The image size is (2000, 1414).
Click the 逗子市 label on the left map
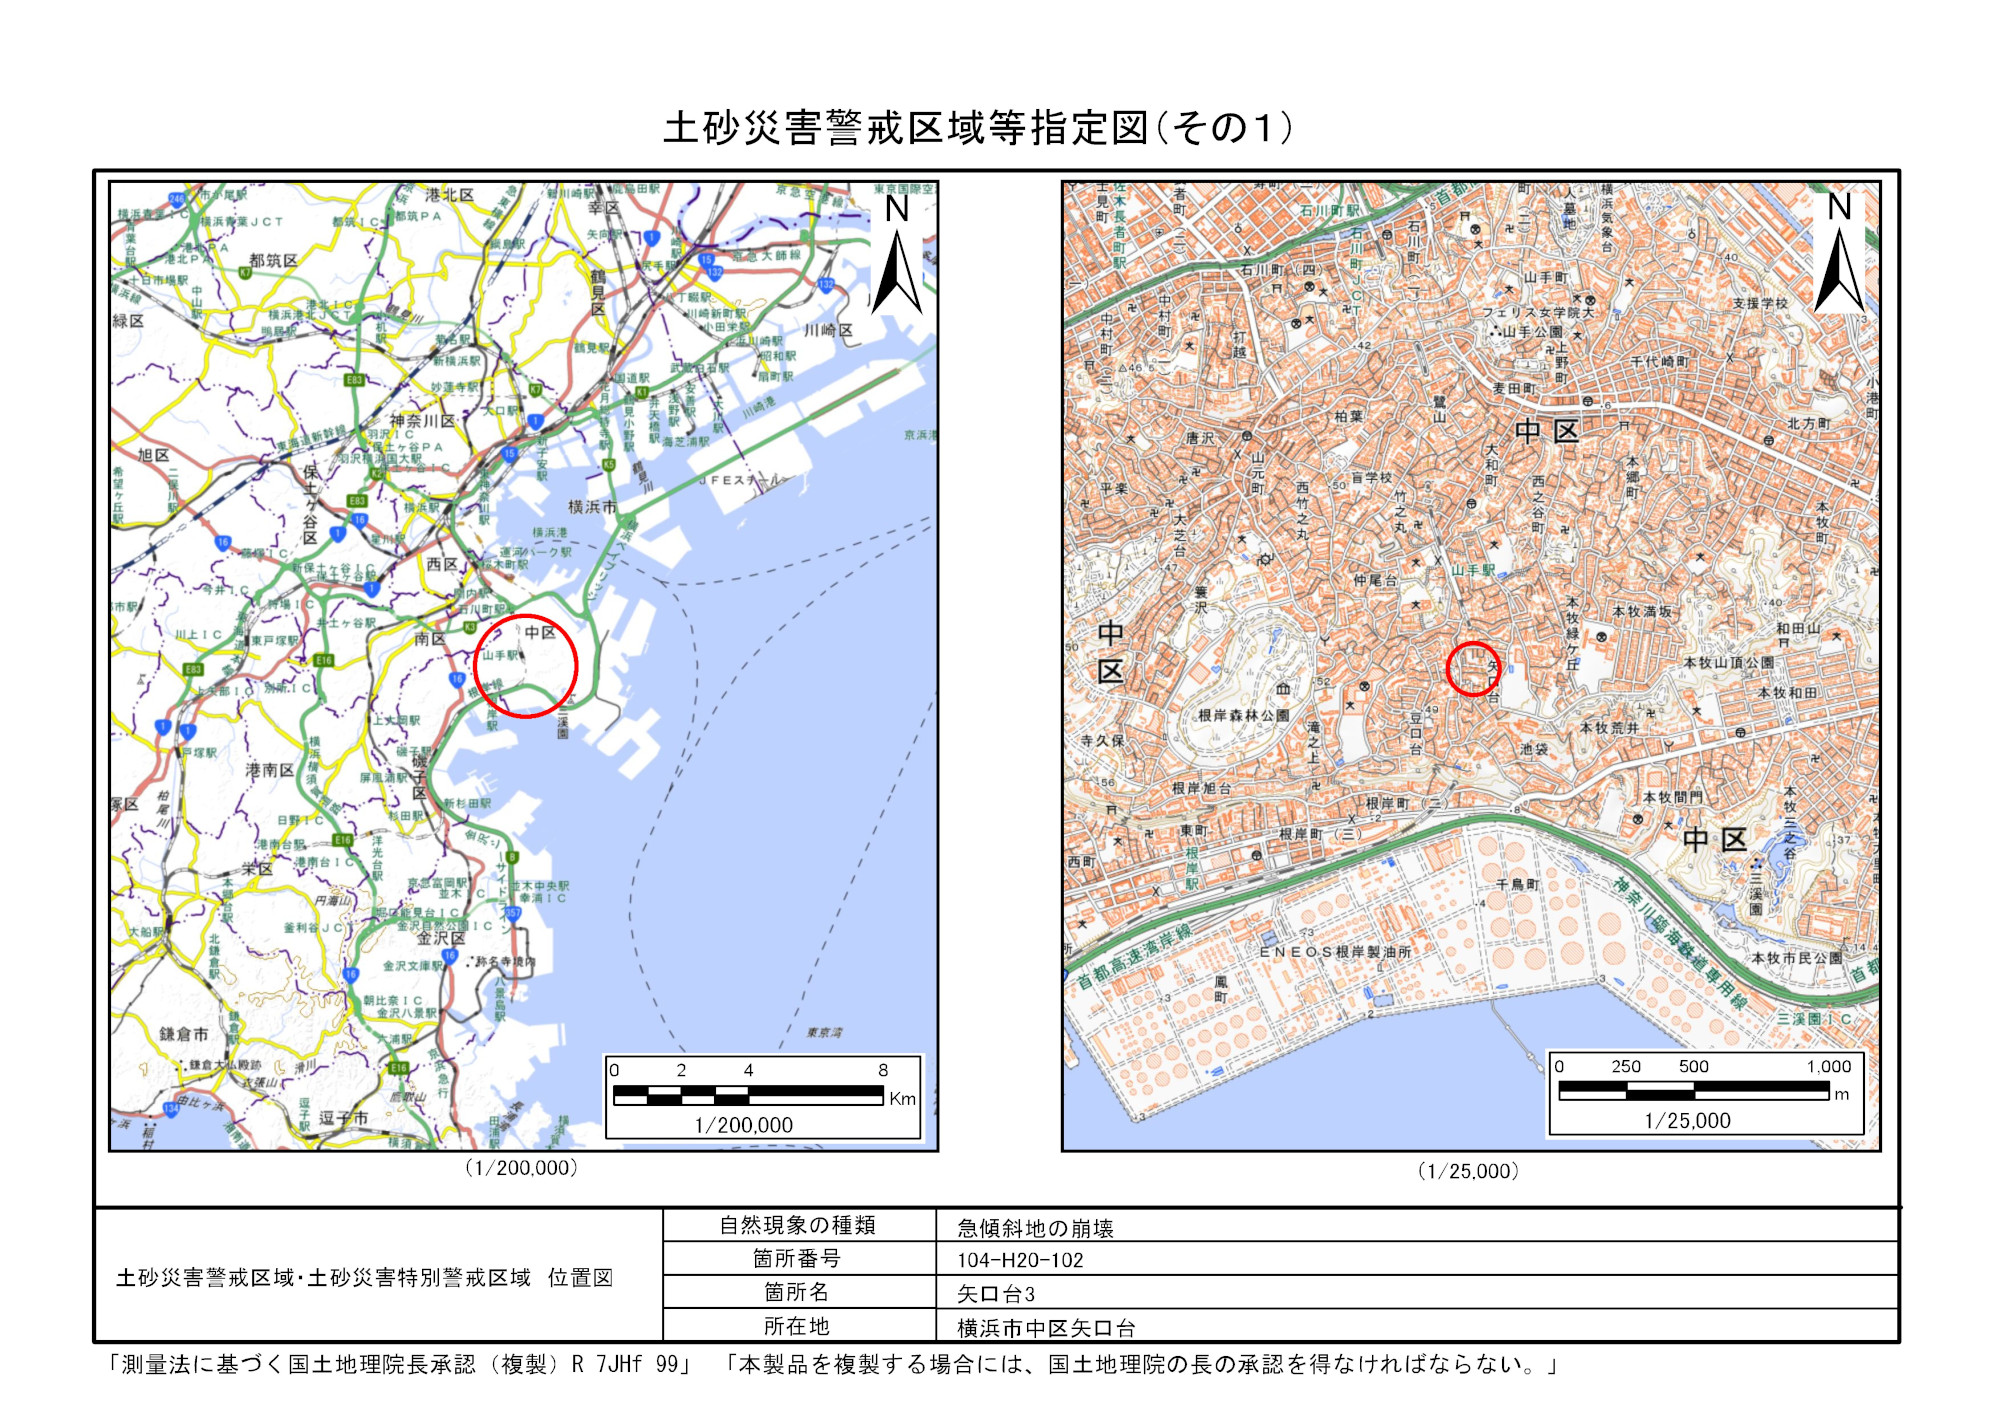pos(343,1117)
